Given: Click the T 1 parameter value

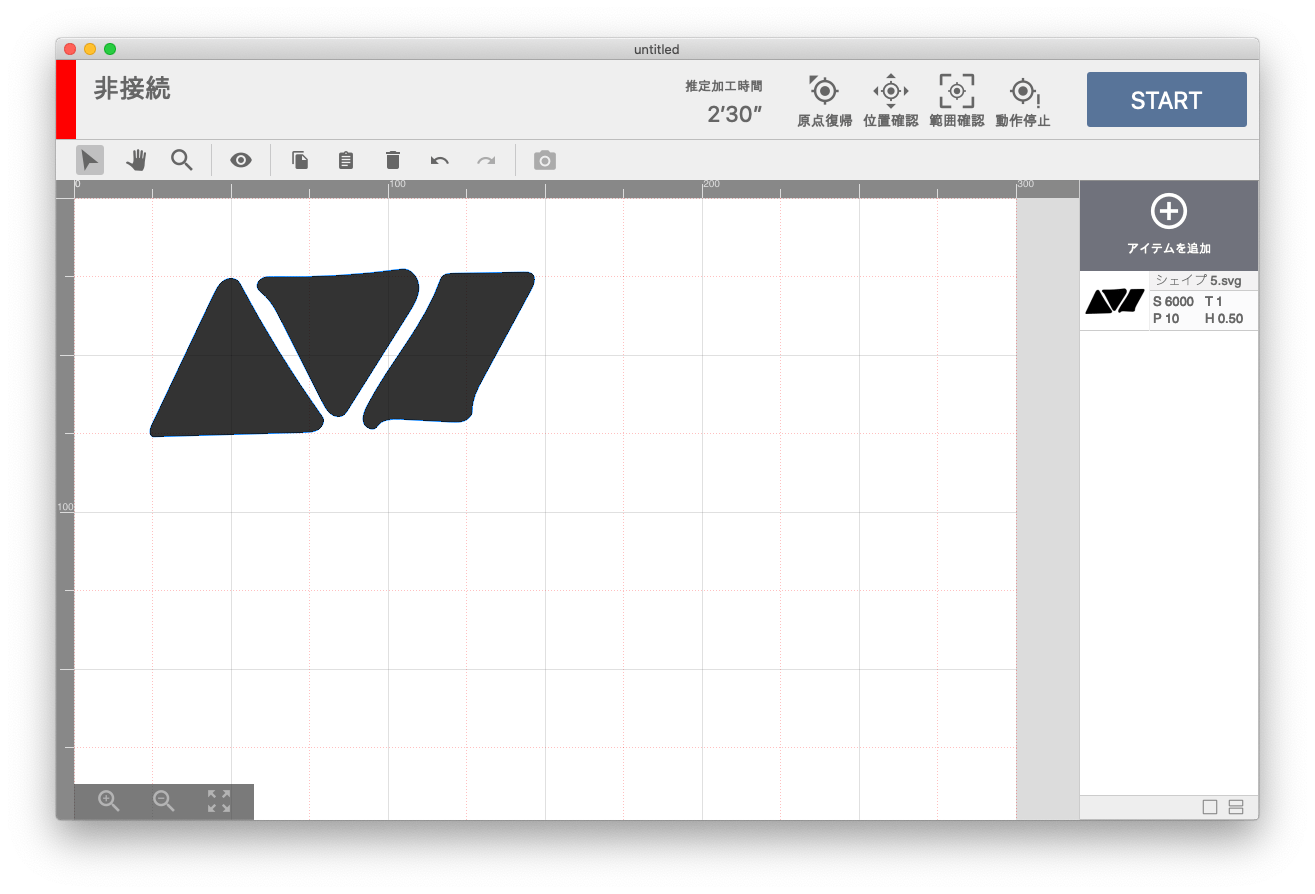Looking at the screenshot, I should [1214, 302].
